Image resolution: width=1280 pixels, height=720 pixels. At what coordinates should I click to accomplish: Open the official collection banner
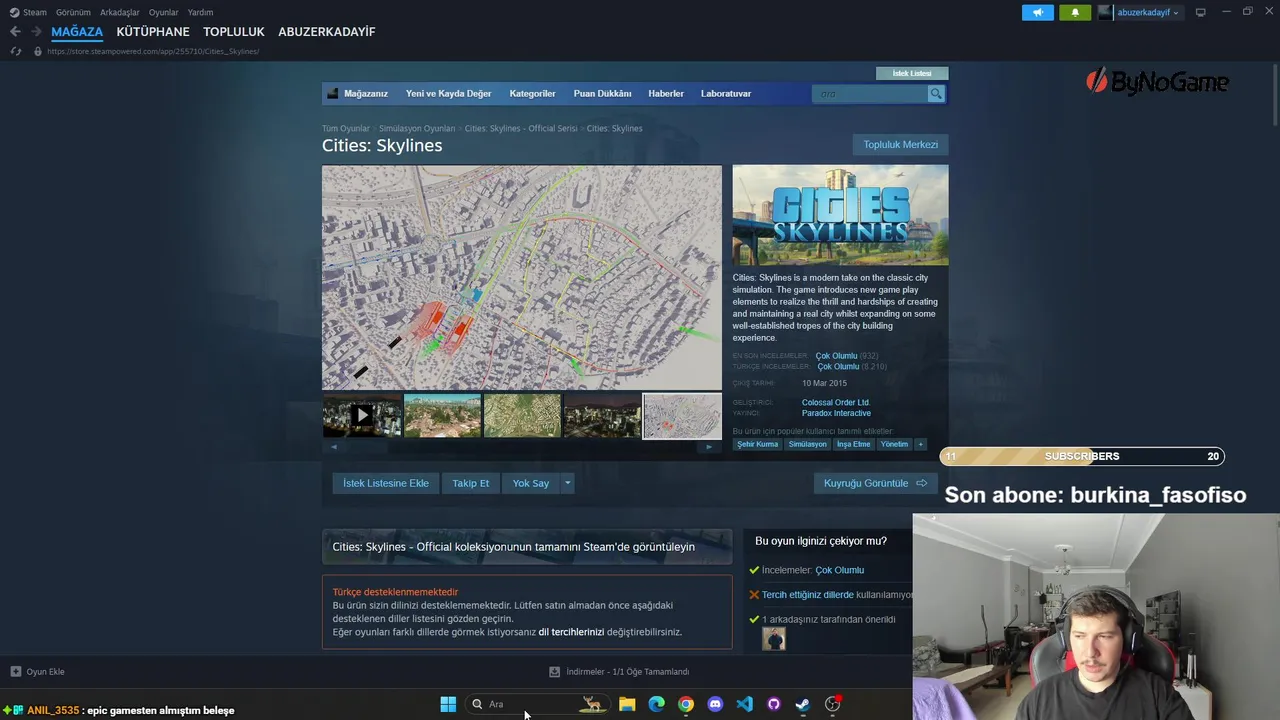[x=527, y=547]
